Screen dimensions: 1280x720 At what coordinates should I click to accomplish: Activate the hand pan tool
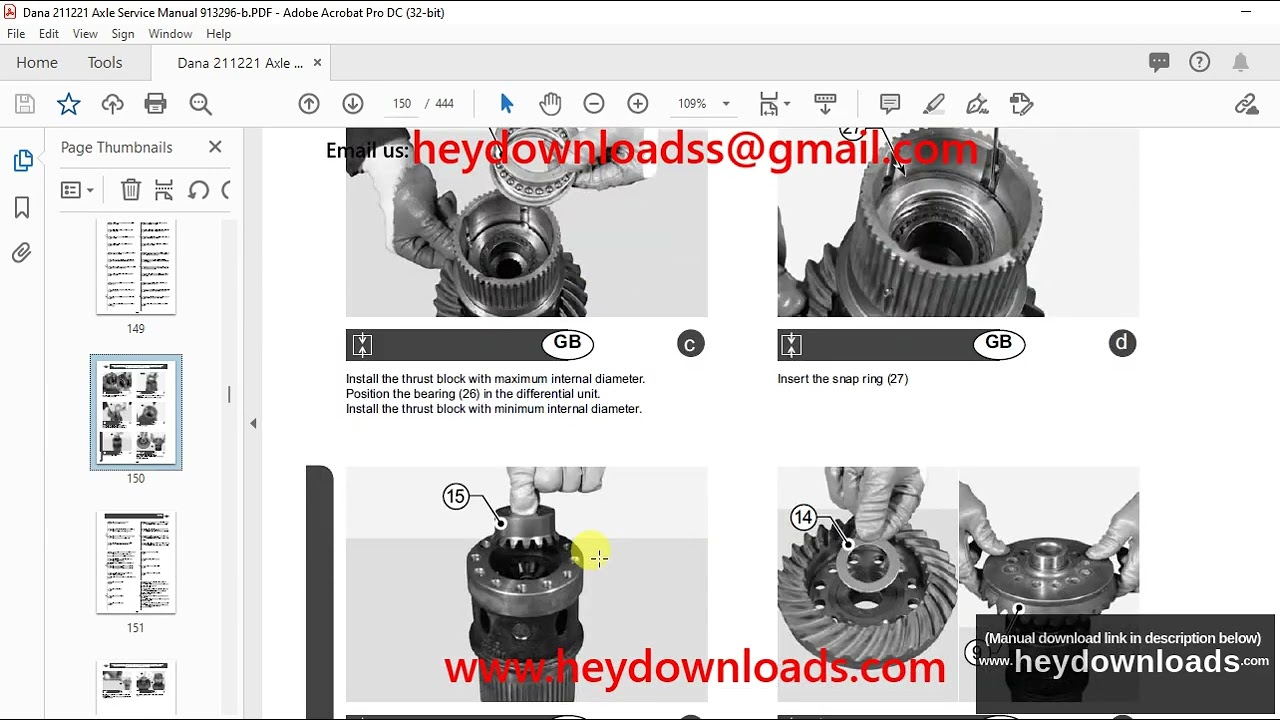550,104
